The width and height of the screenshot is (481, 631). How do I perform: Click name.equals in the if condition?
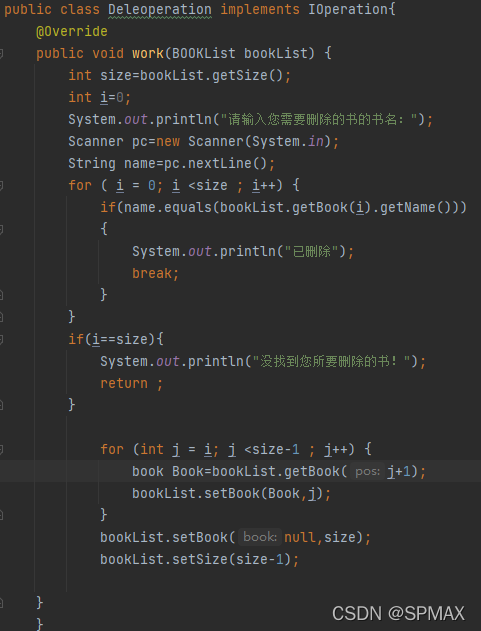coord(168,208)
